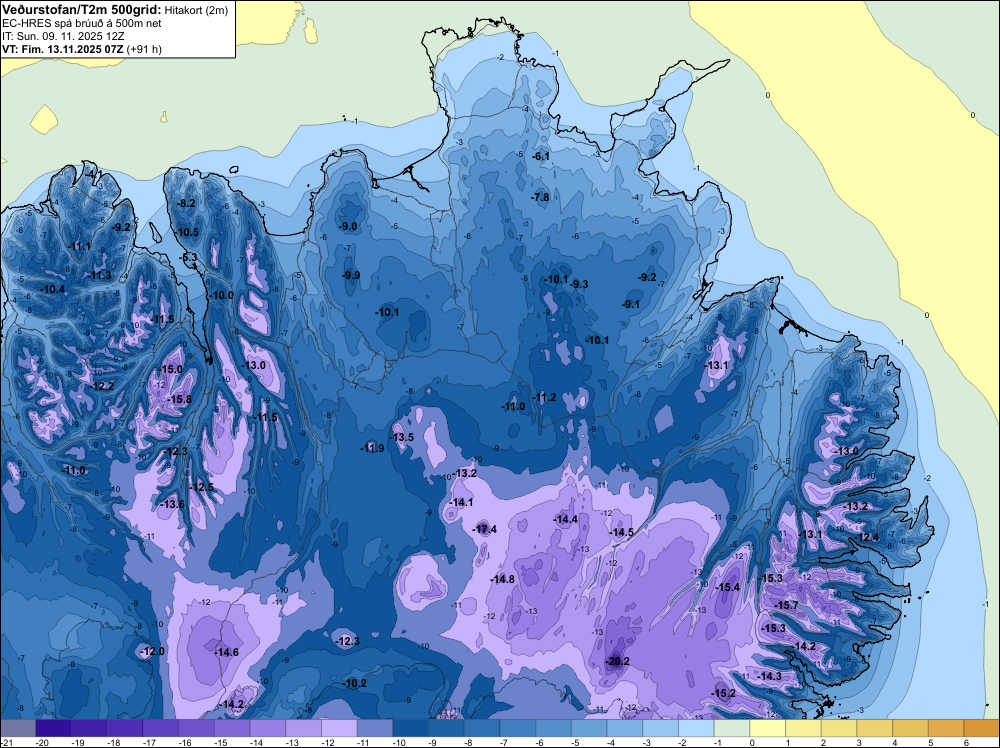The width and height of the screenshot is (1000, 748).
Task: Click the -10.5 temperature label
Action: [186, 232]
